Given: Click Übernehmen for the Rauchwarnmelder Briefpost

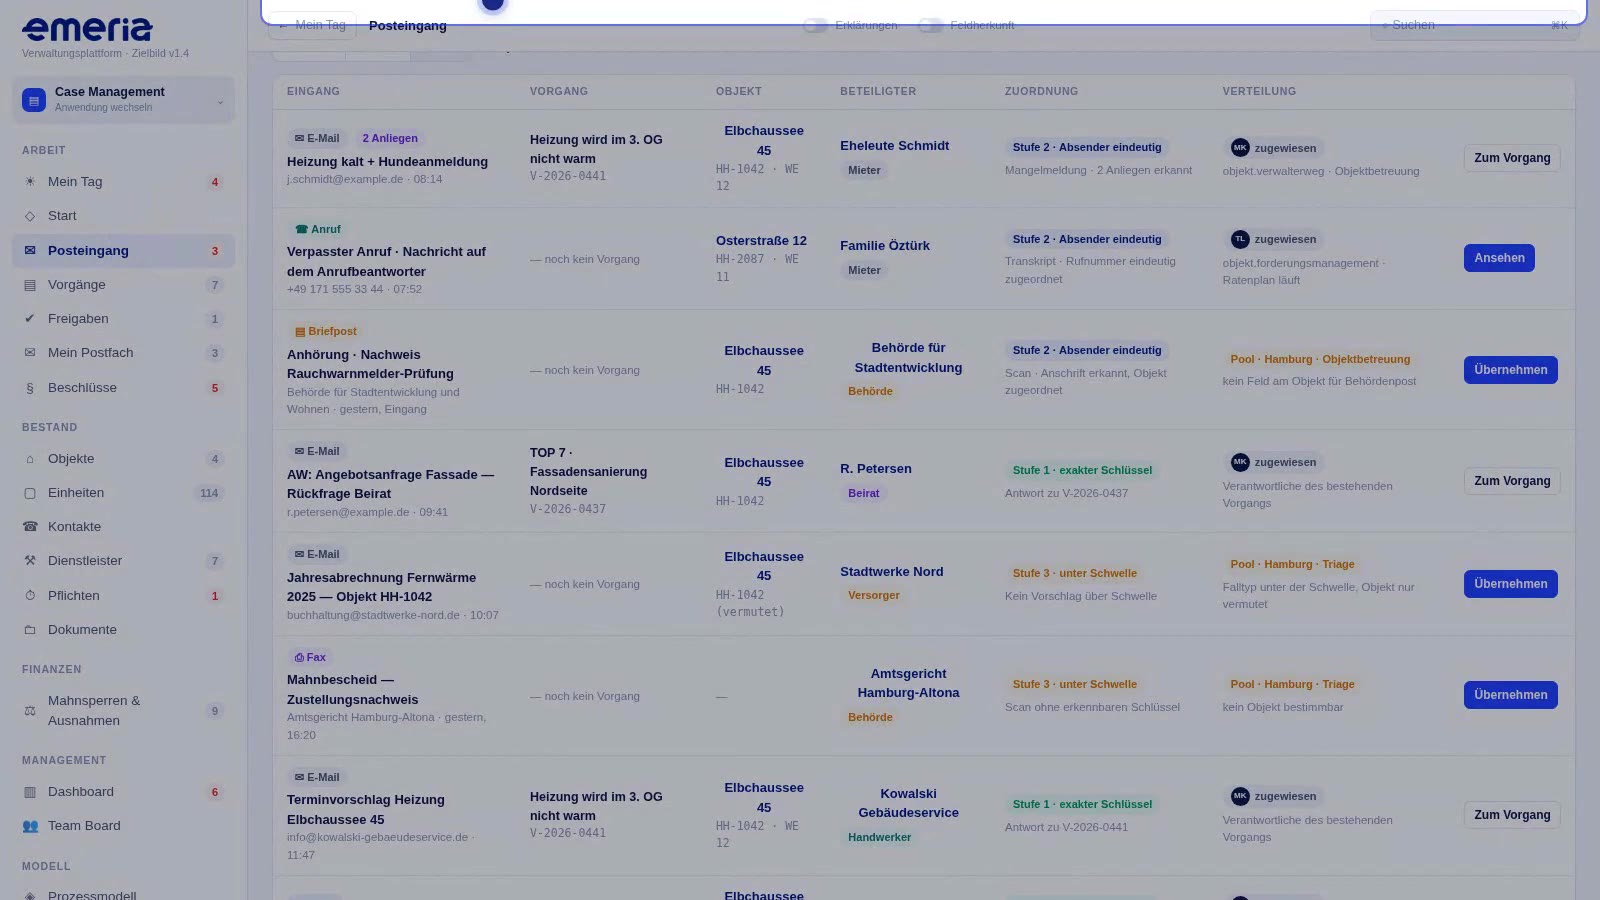Looking at the screenshot, I should click(1510, 370).
